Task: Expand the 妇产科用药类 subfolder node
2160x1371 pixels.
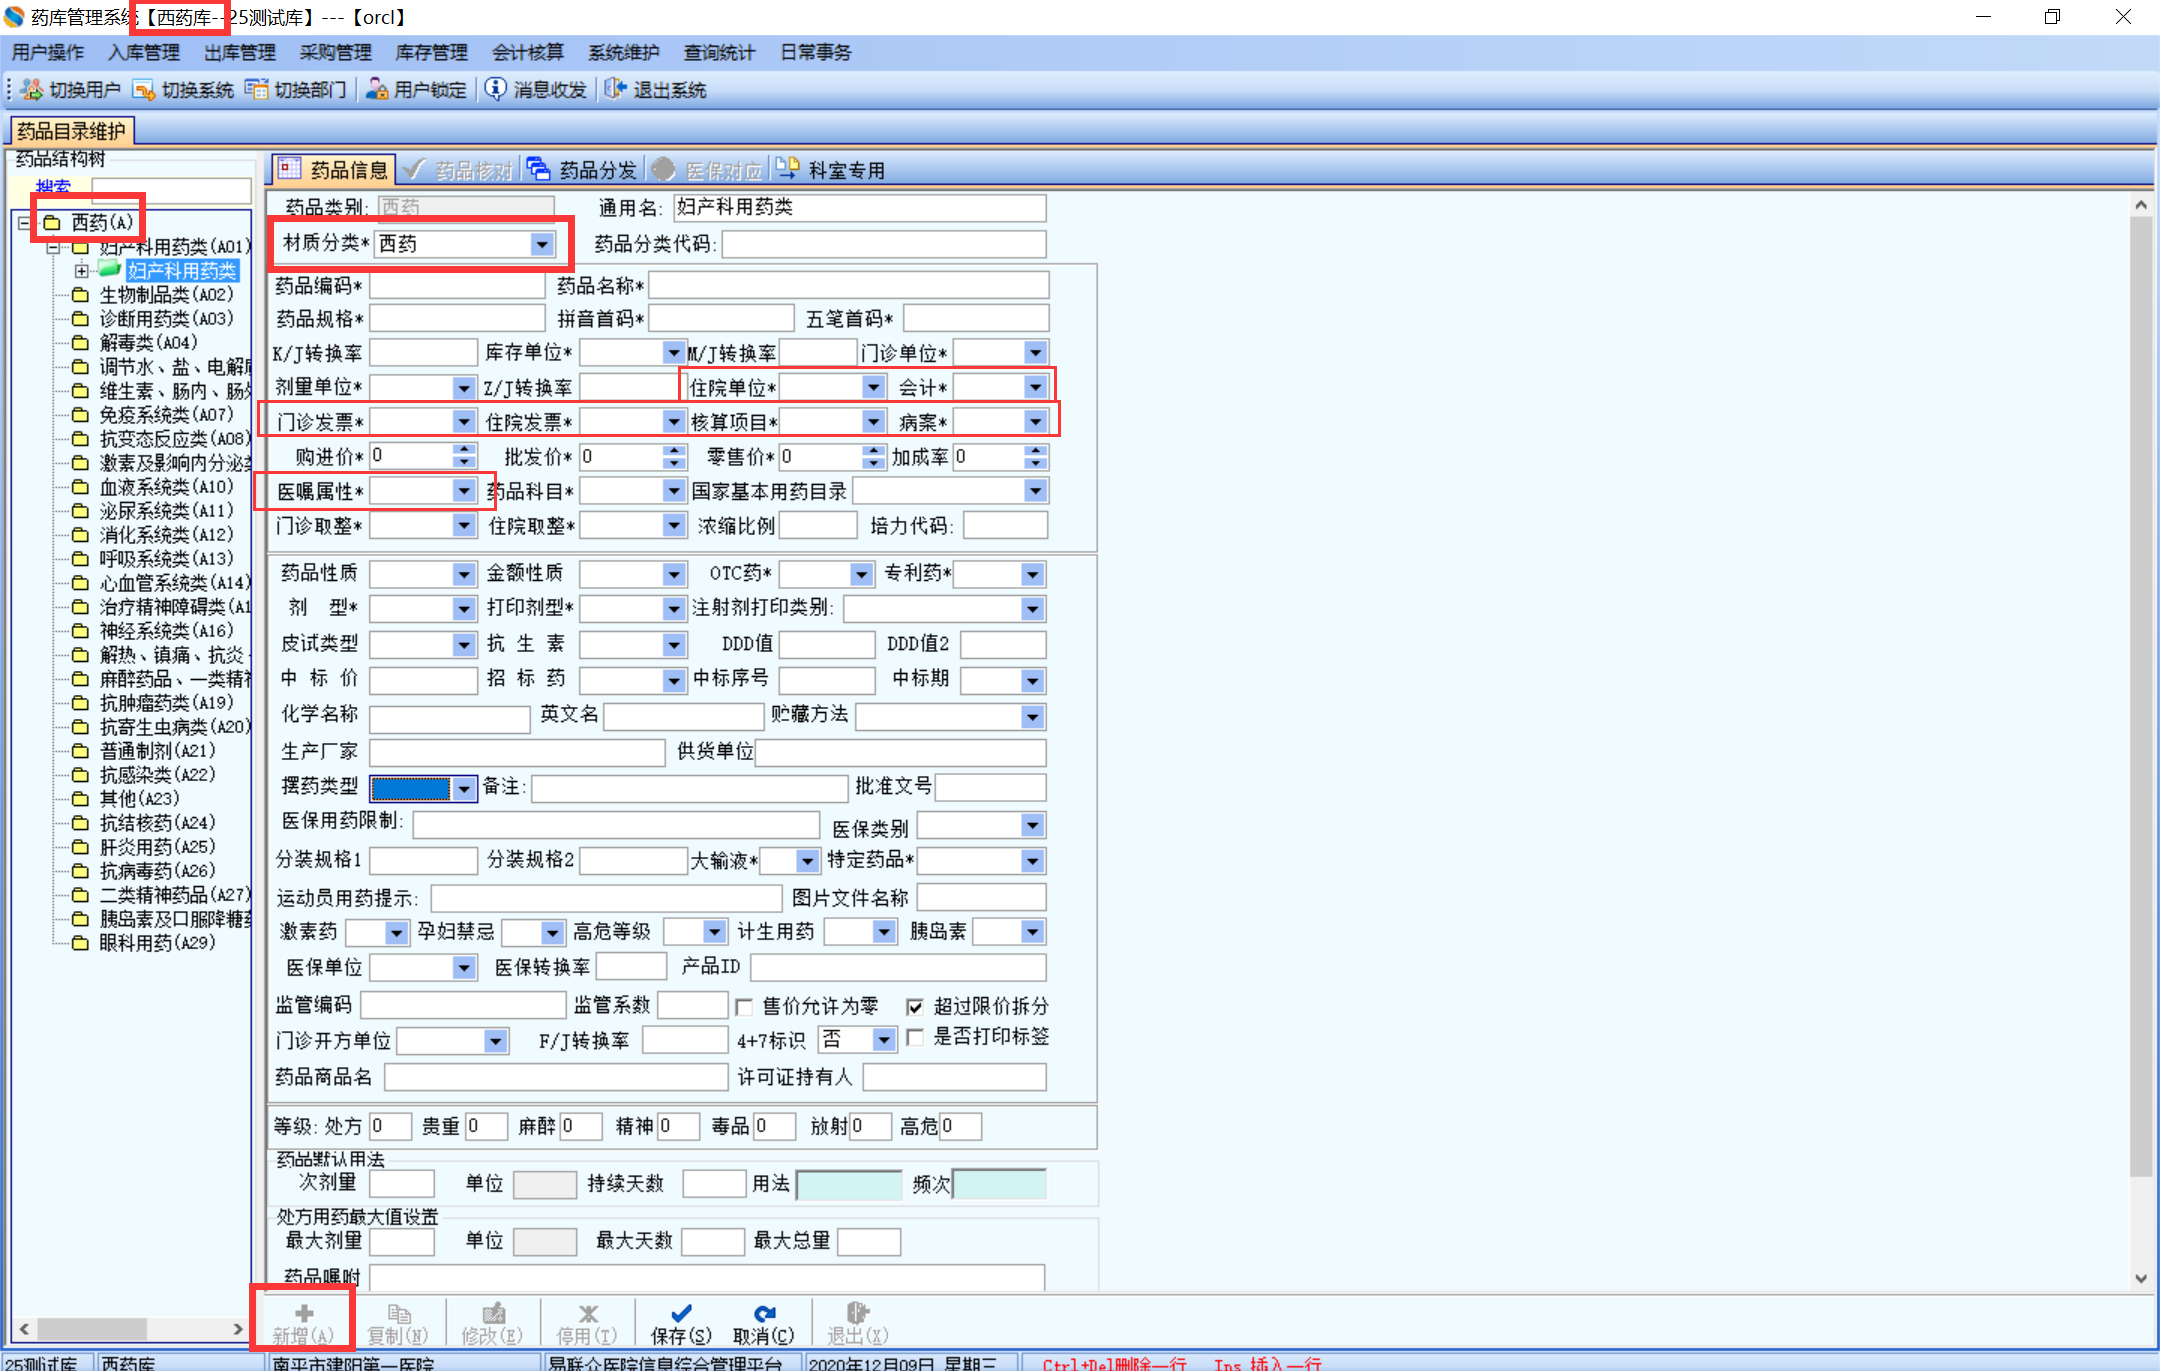Action: (x=82, y=271)
